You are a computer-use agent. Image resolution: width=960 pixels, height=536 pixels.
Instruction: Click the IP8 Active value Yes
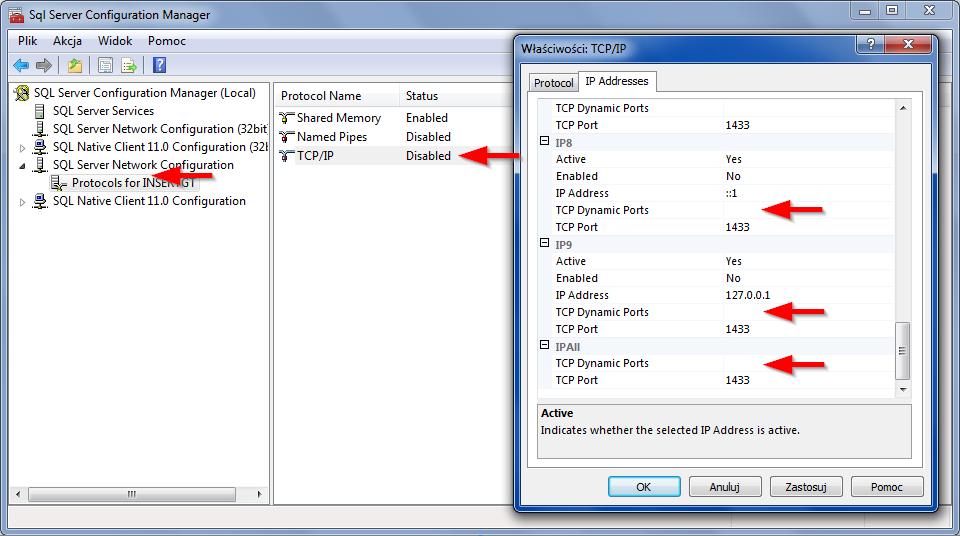point(733,159)
